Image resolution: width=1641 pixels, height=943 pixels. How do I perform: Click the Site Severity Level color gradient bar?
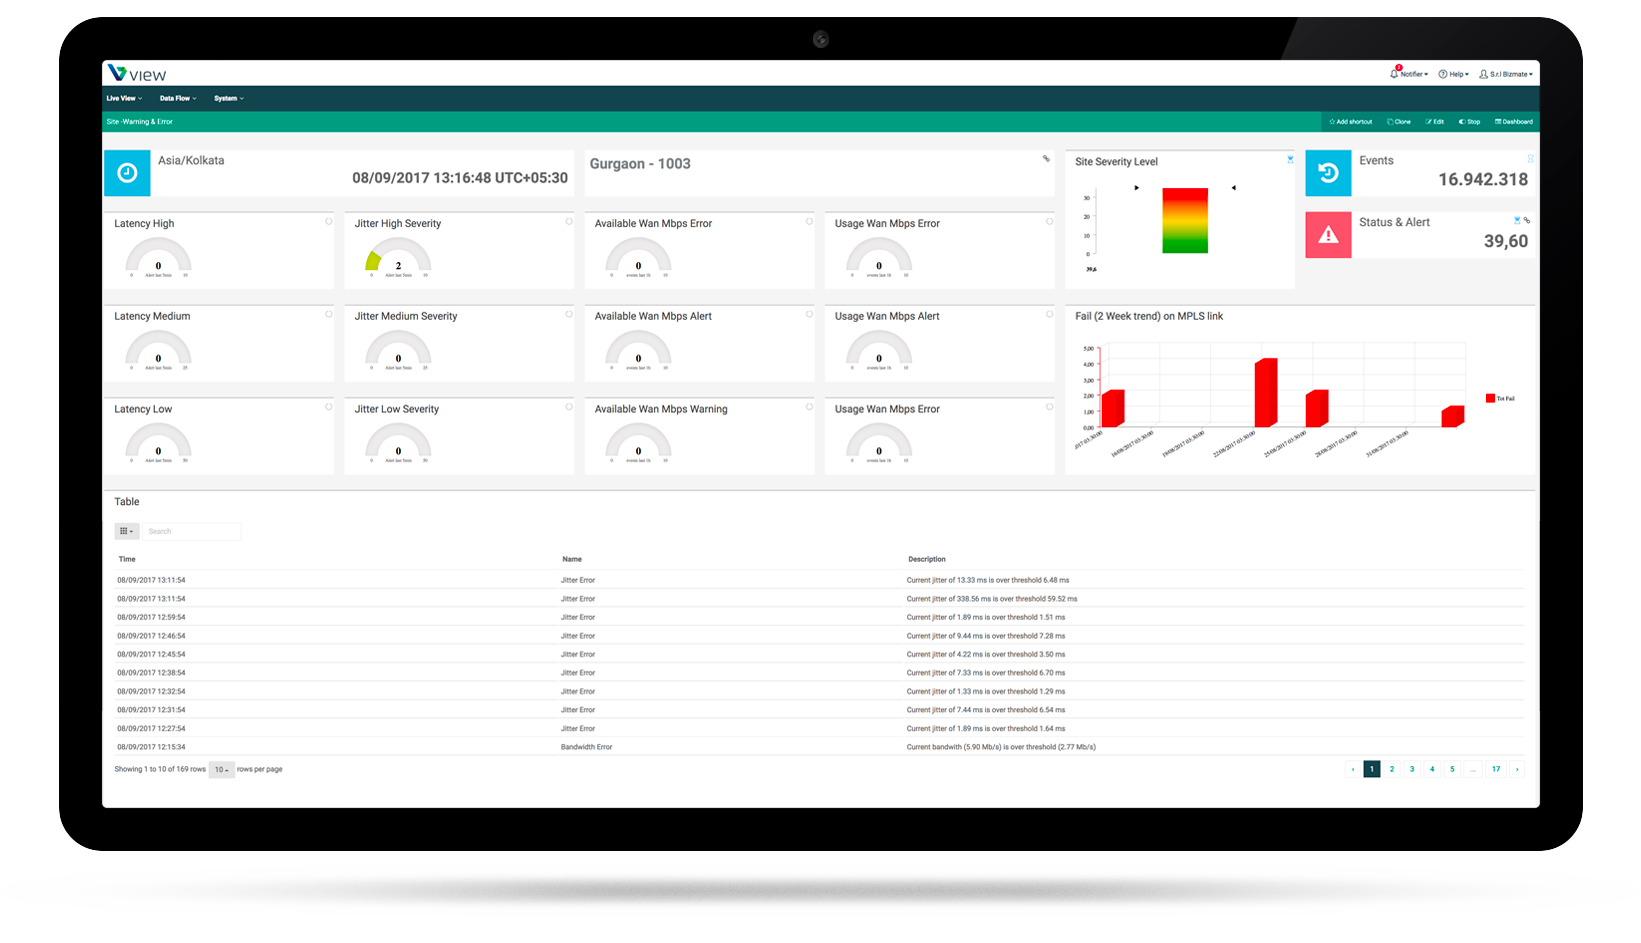(x=1185, y=220)
